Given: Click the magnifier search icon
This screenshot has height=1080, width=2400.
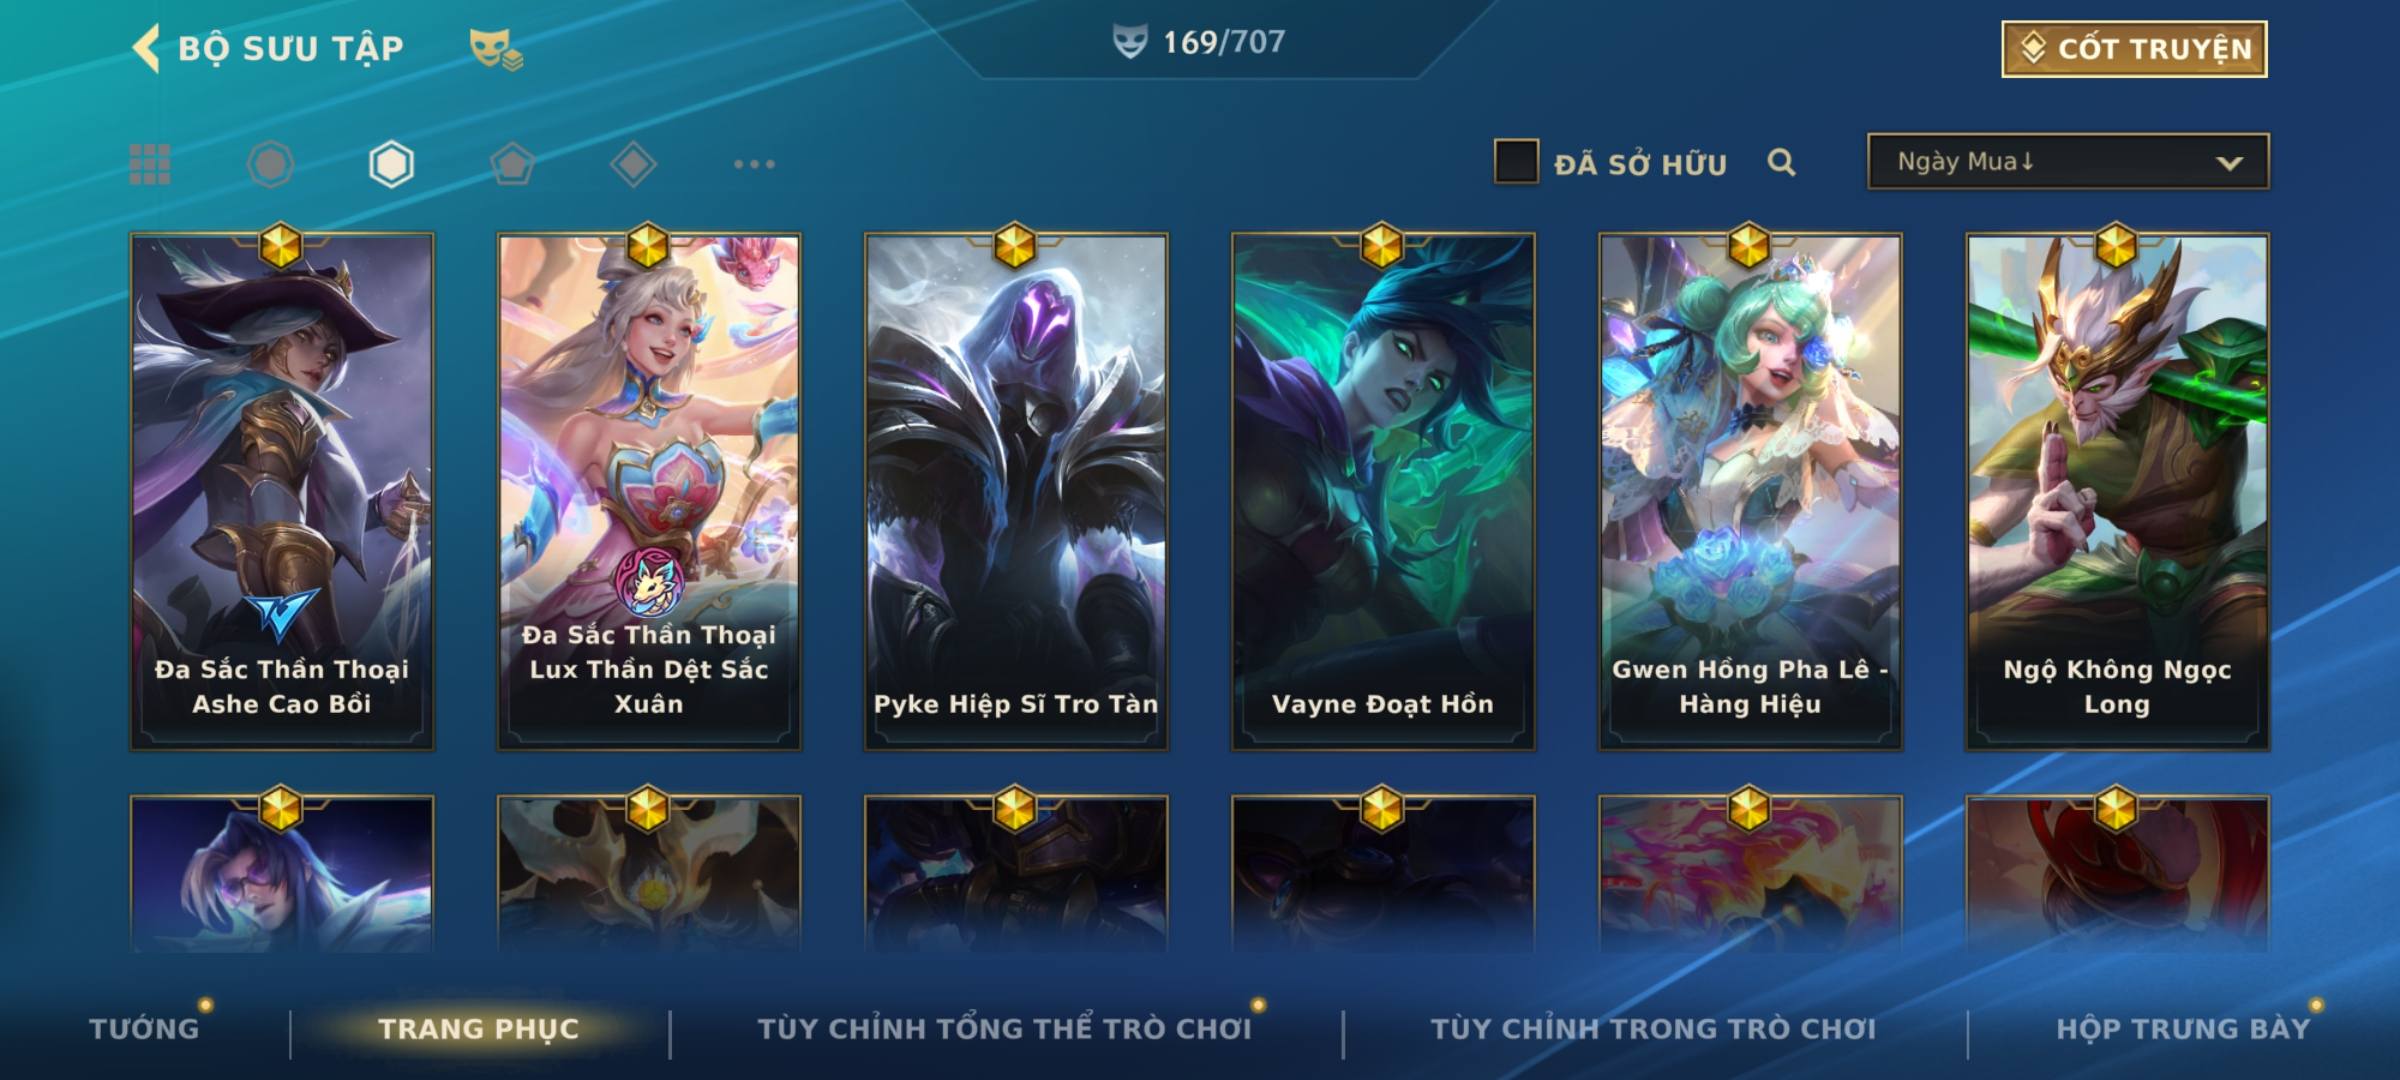Looking at the screenshot, I should point(1781,162).
